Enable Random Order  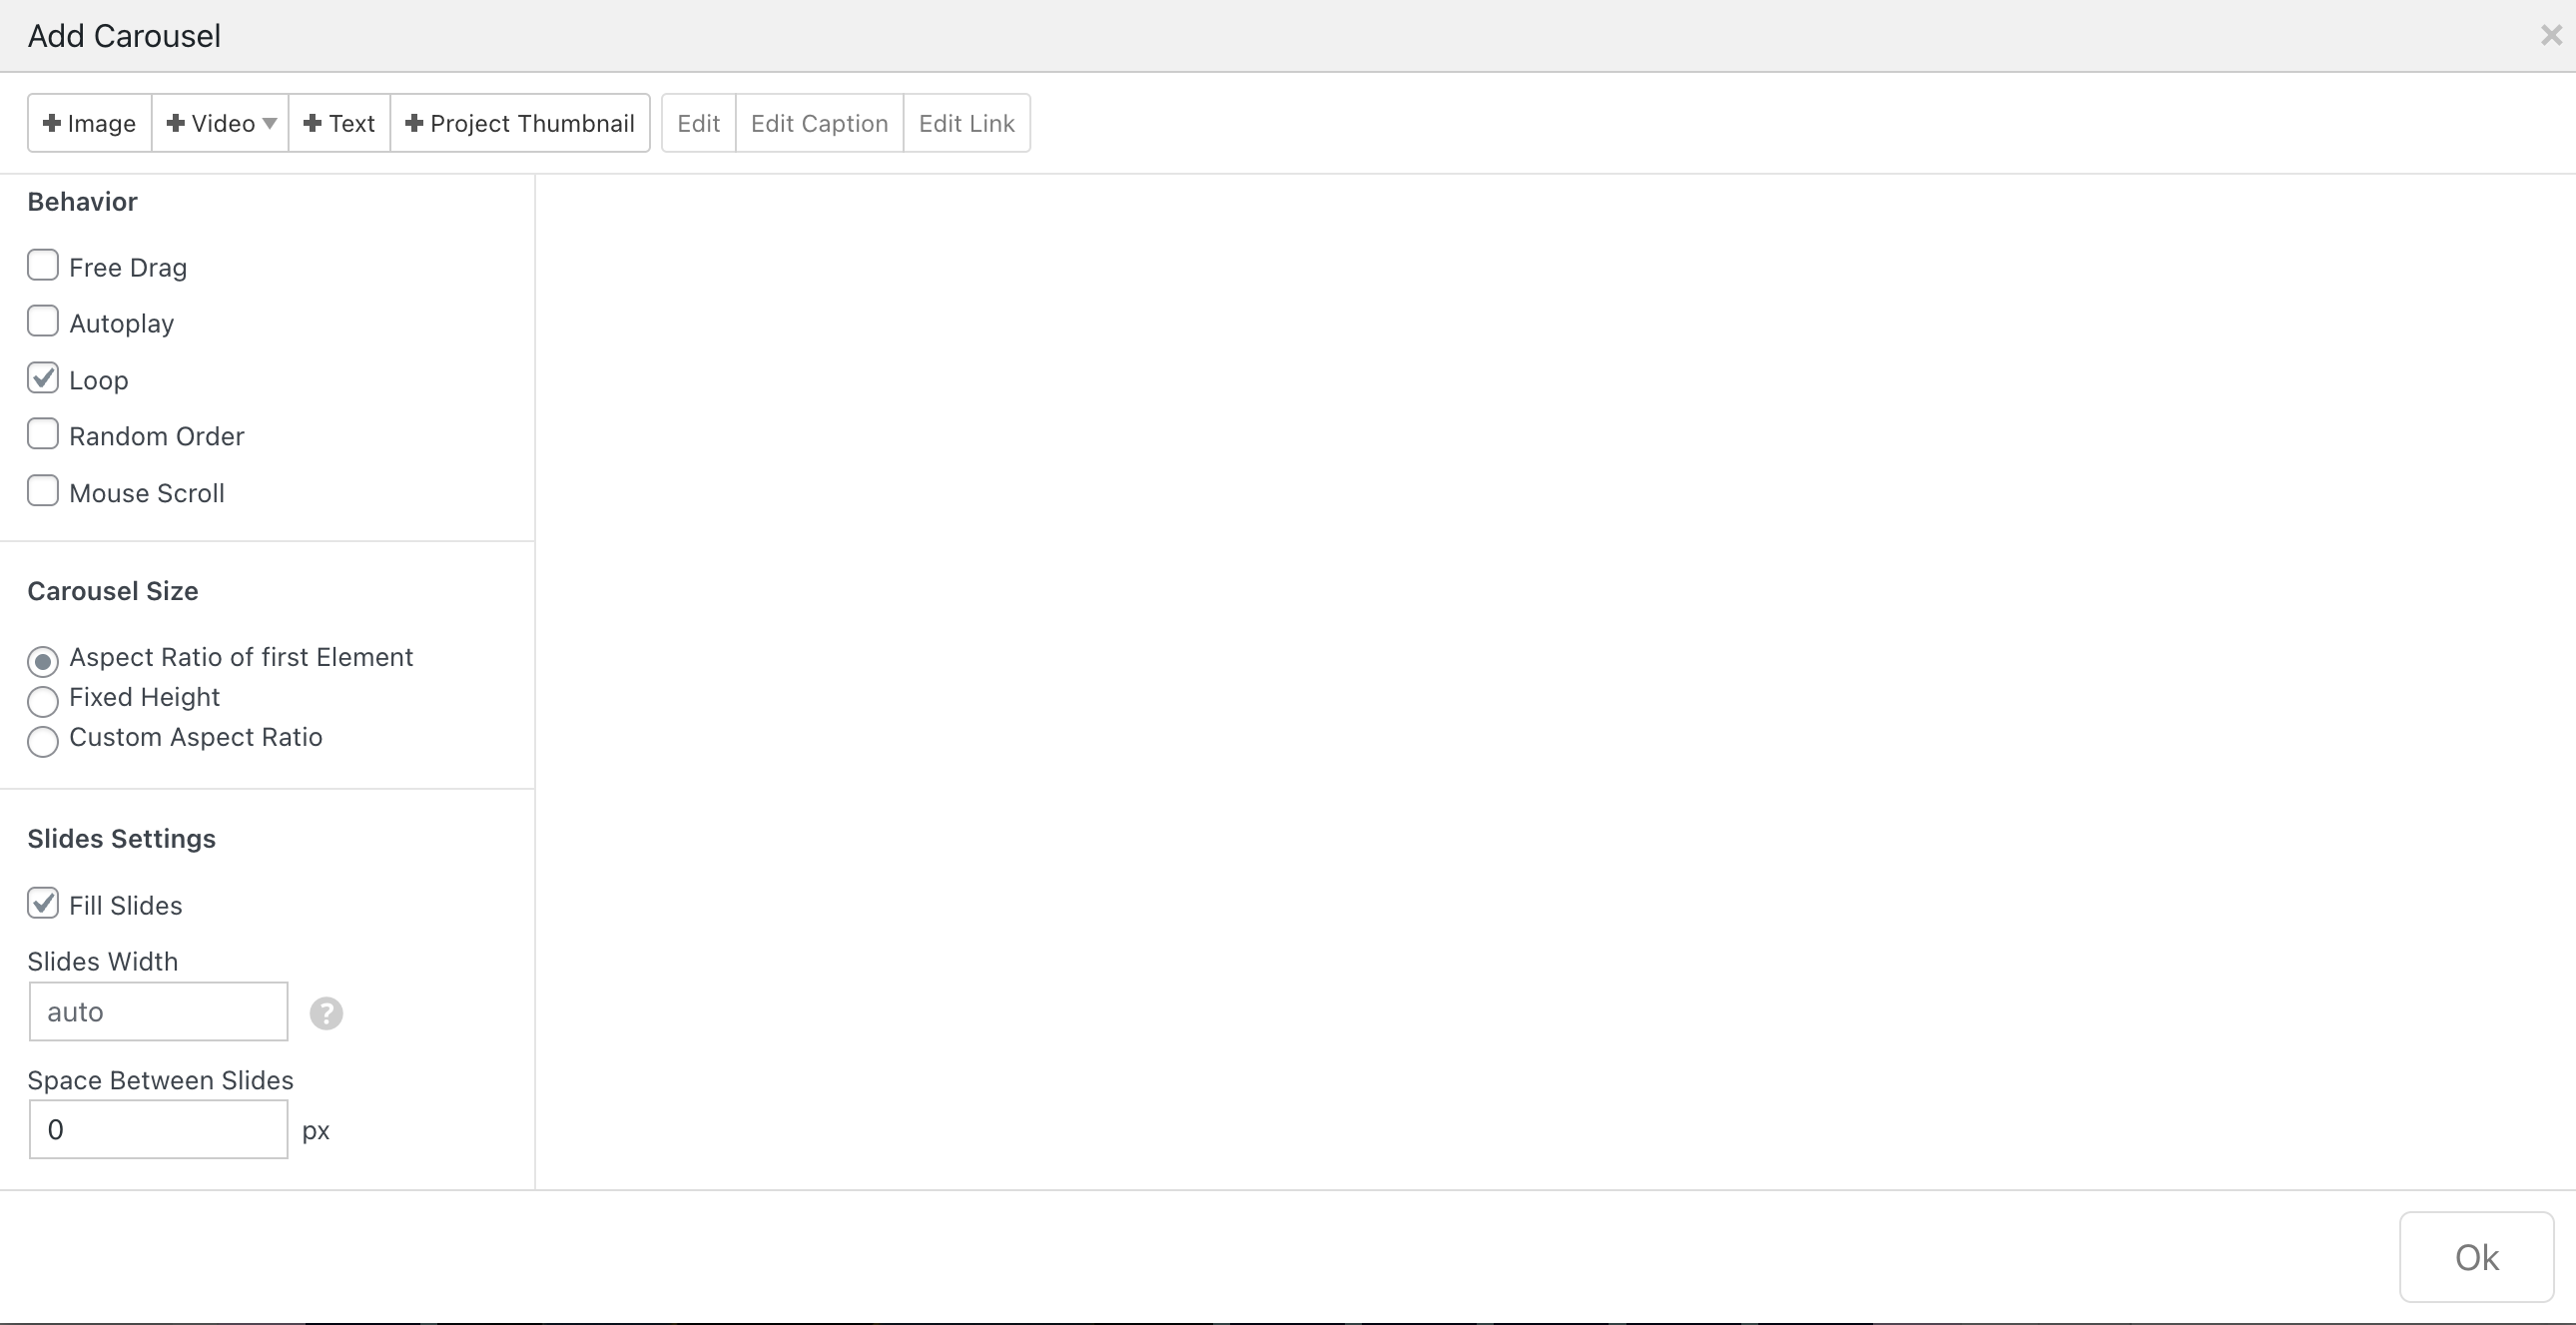point(43,435)
